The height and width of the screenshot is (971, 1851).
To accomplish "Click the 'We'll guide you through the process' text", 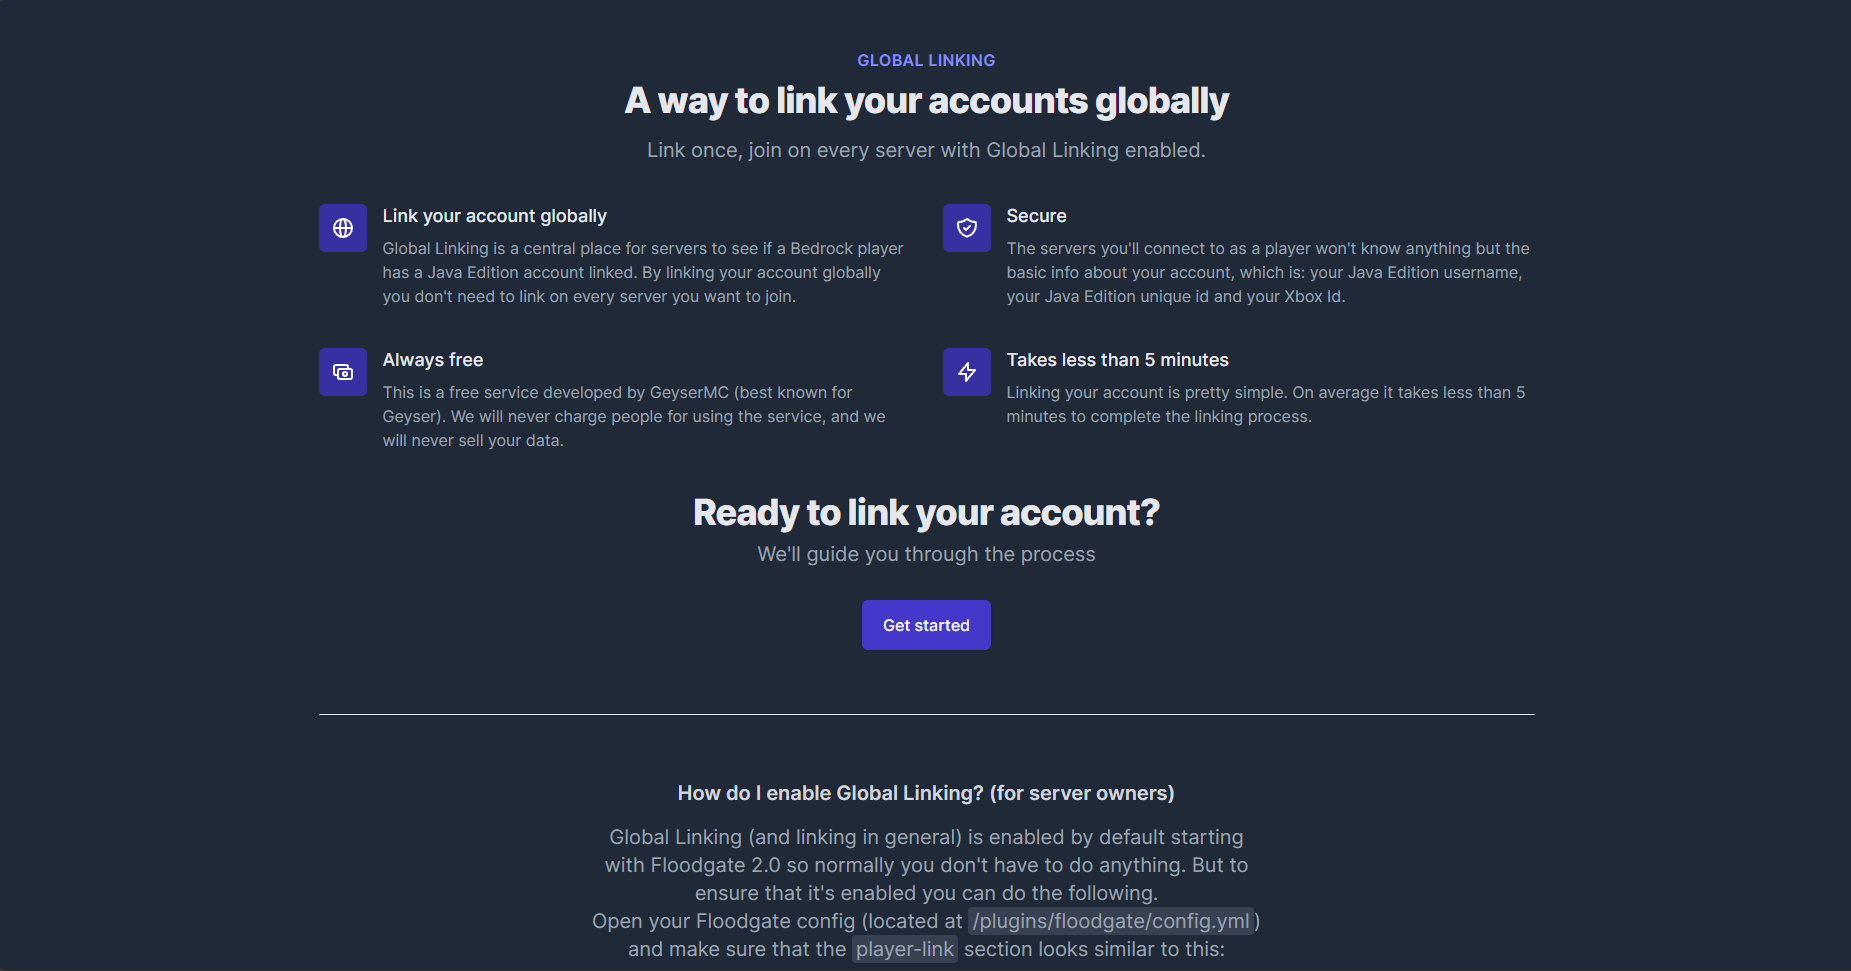I will coord(926,554).
